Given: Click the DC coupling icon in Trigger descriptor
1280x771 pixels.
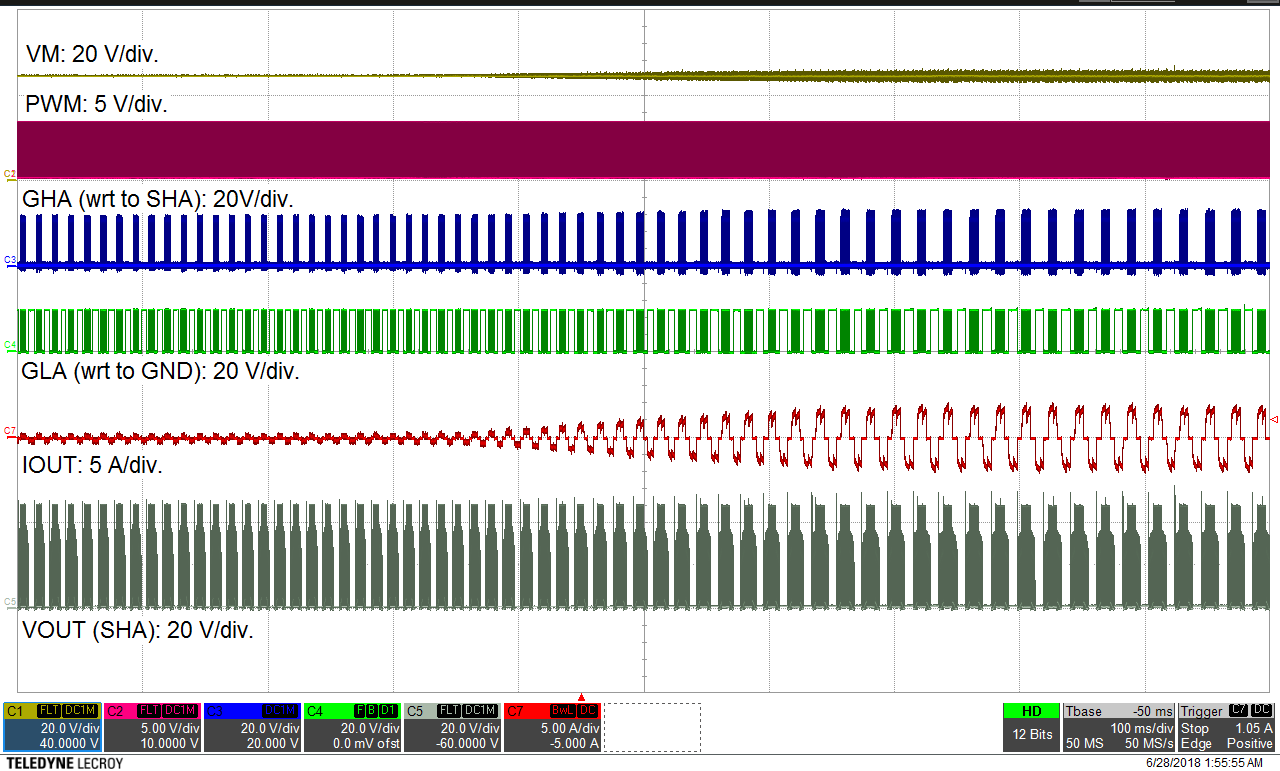Looking at the screenshot, I should click(x=1261, y=710).
